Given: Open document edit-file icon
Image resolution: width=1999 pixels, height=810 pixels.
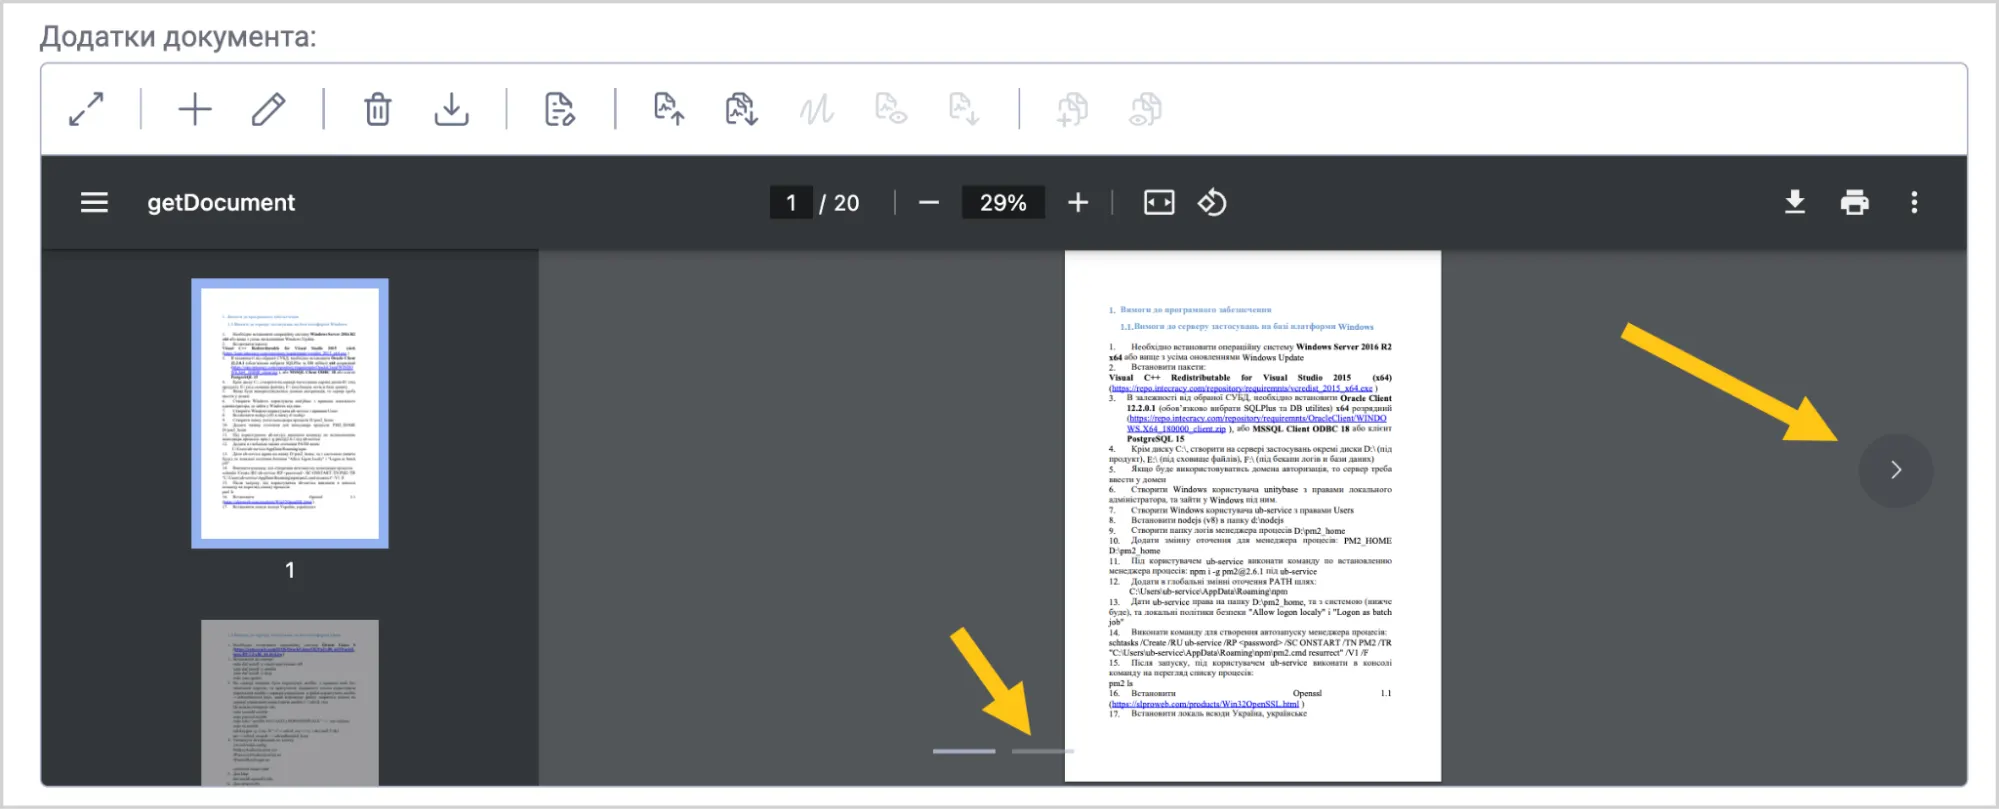Looking at the screenshot, I should [x=560, y=109].
